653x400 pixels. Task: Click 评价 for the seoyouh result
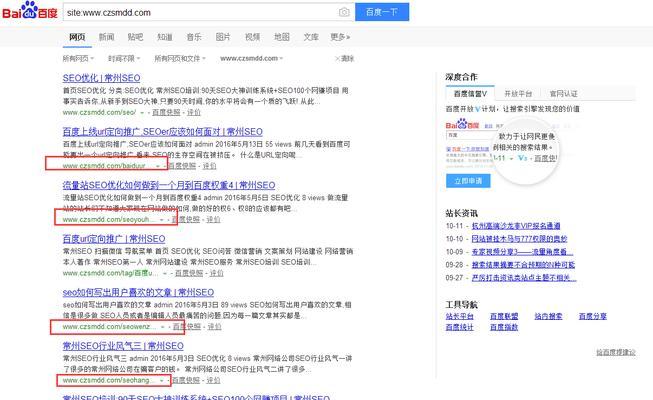point(213,220)
